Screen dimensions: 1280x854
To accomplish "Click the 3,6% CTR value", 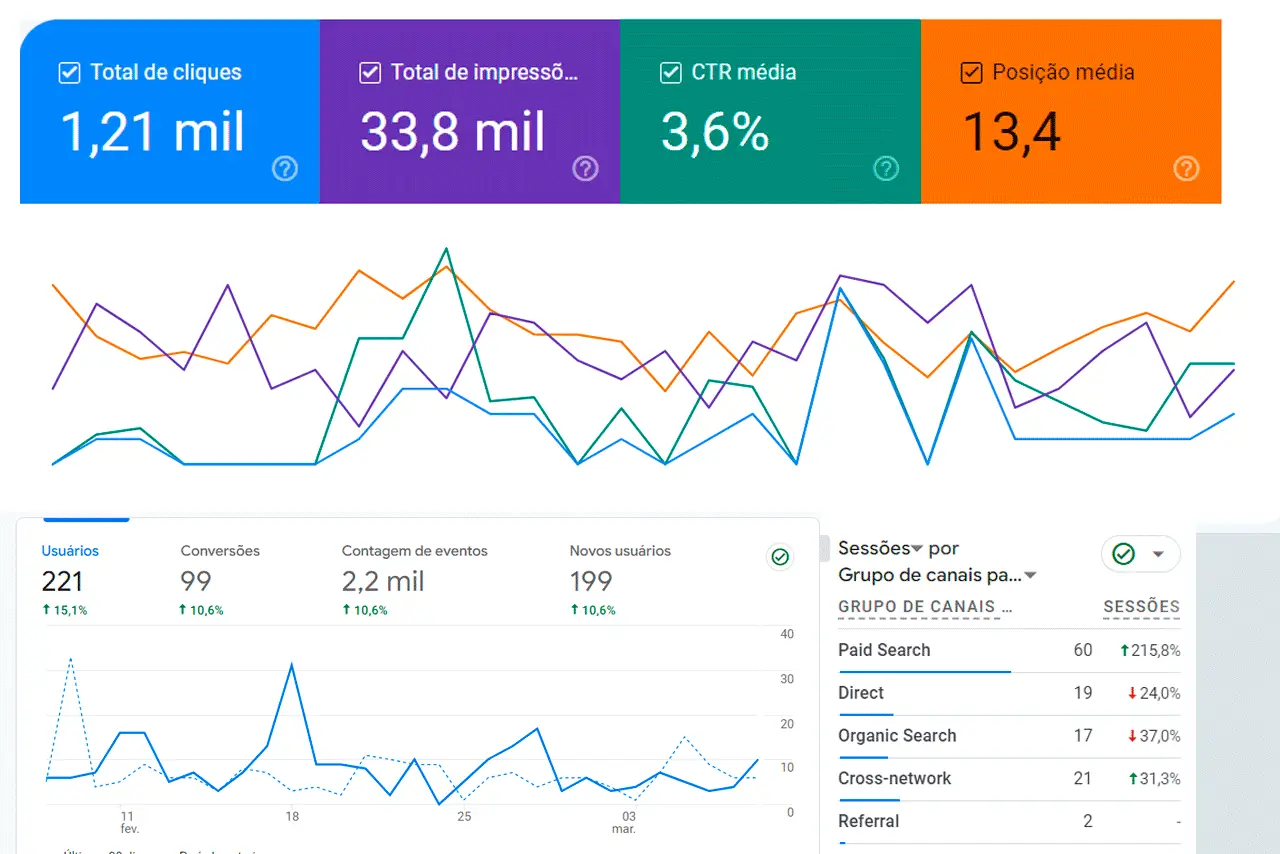I will coord(715,131).
